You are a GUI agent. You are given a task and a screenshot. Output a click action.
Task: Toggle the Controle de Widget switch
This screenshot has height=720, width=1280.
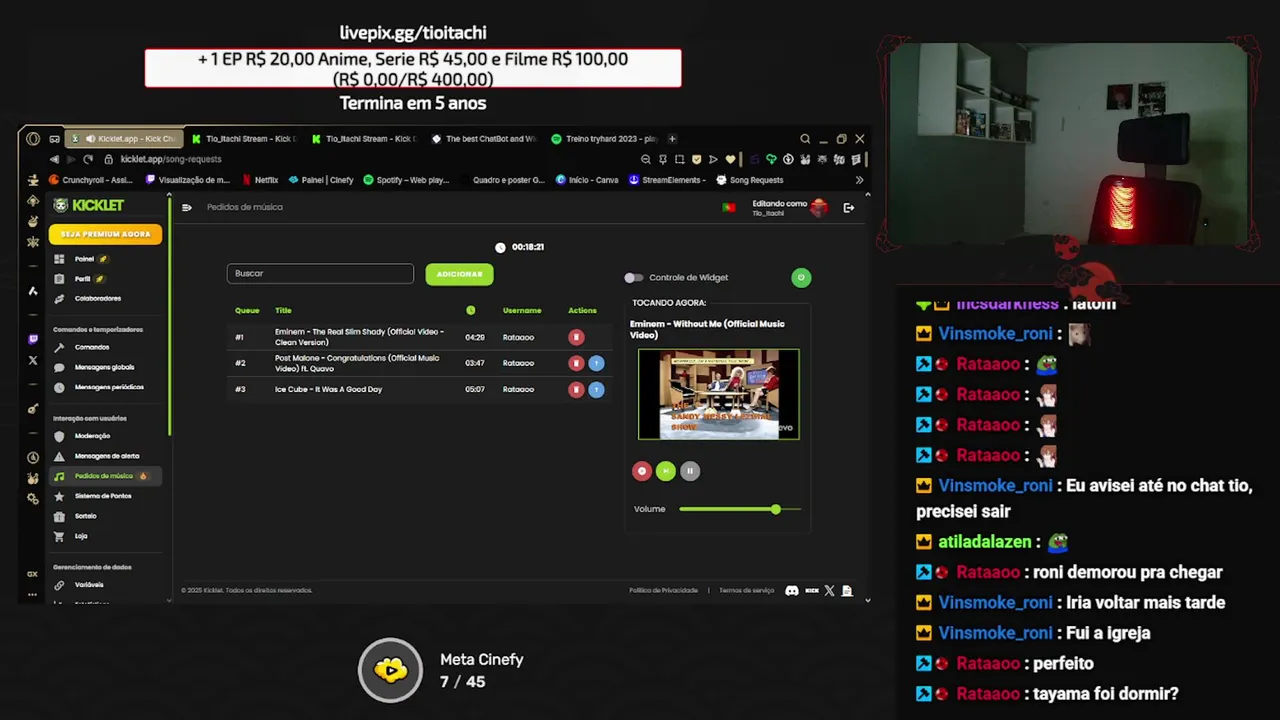[x=633, y=278]
